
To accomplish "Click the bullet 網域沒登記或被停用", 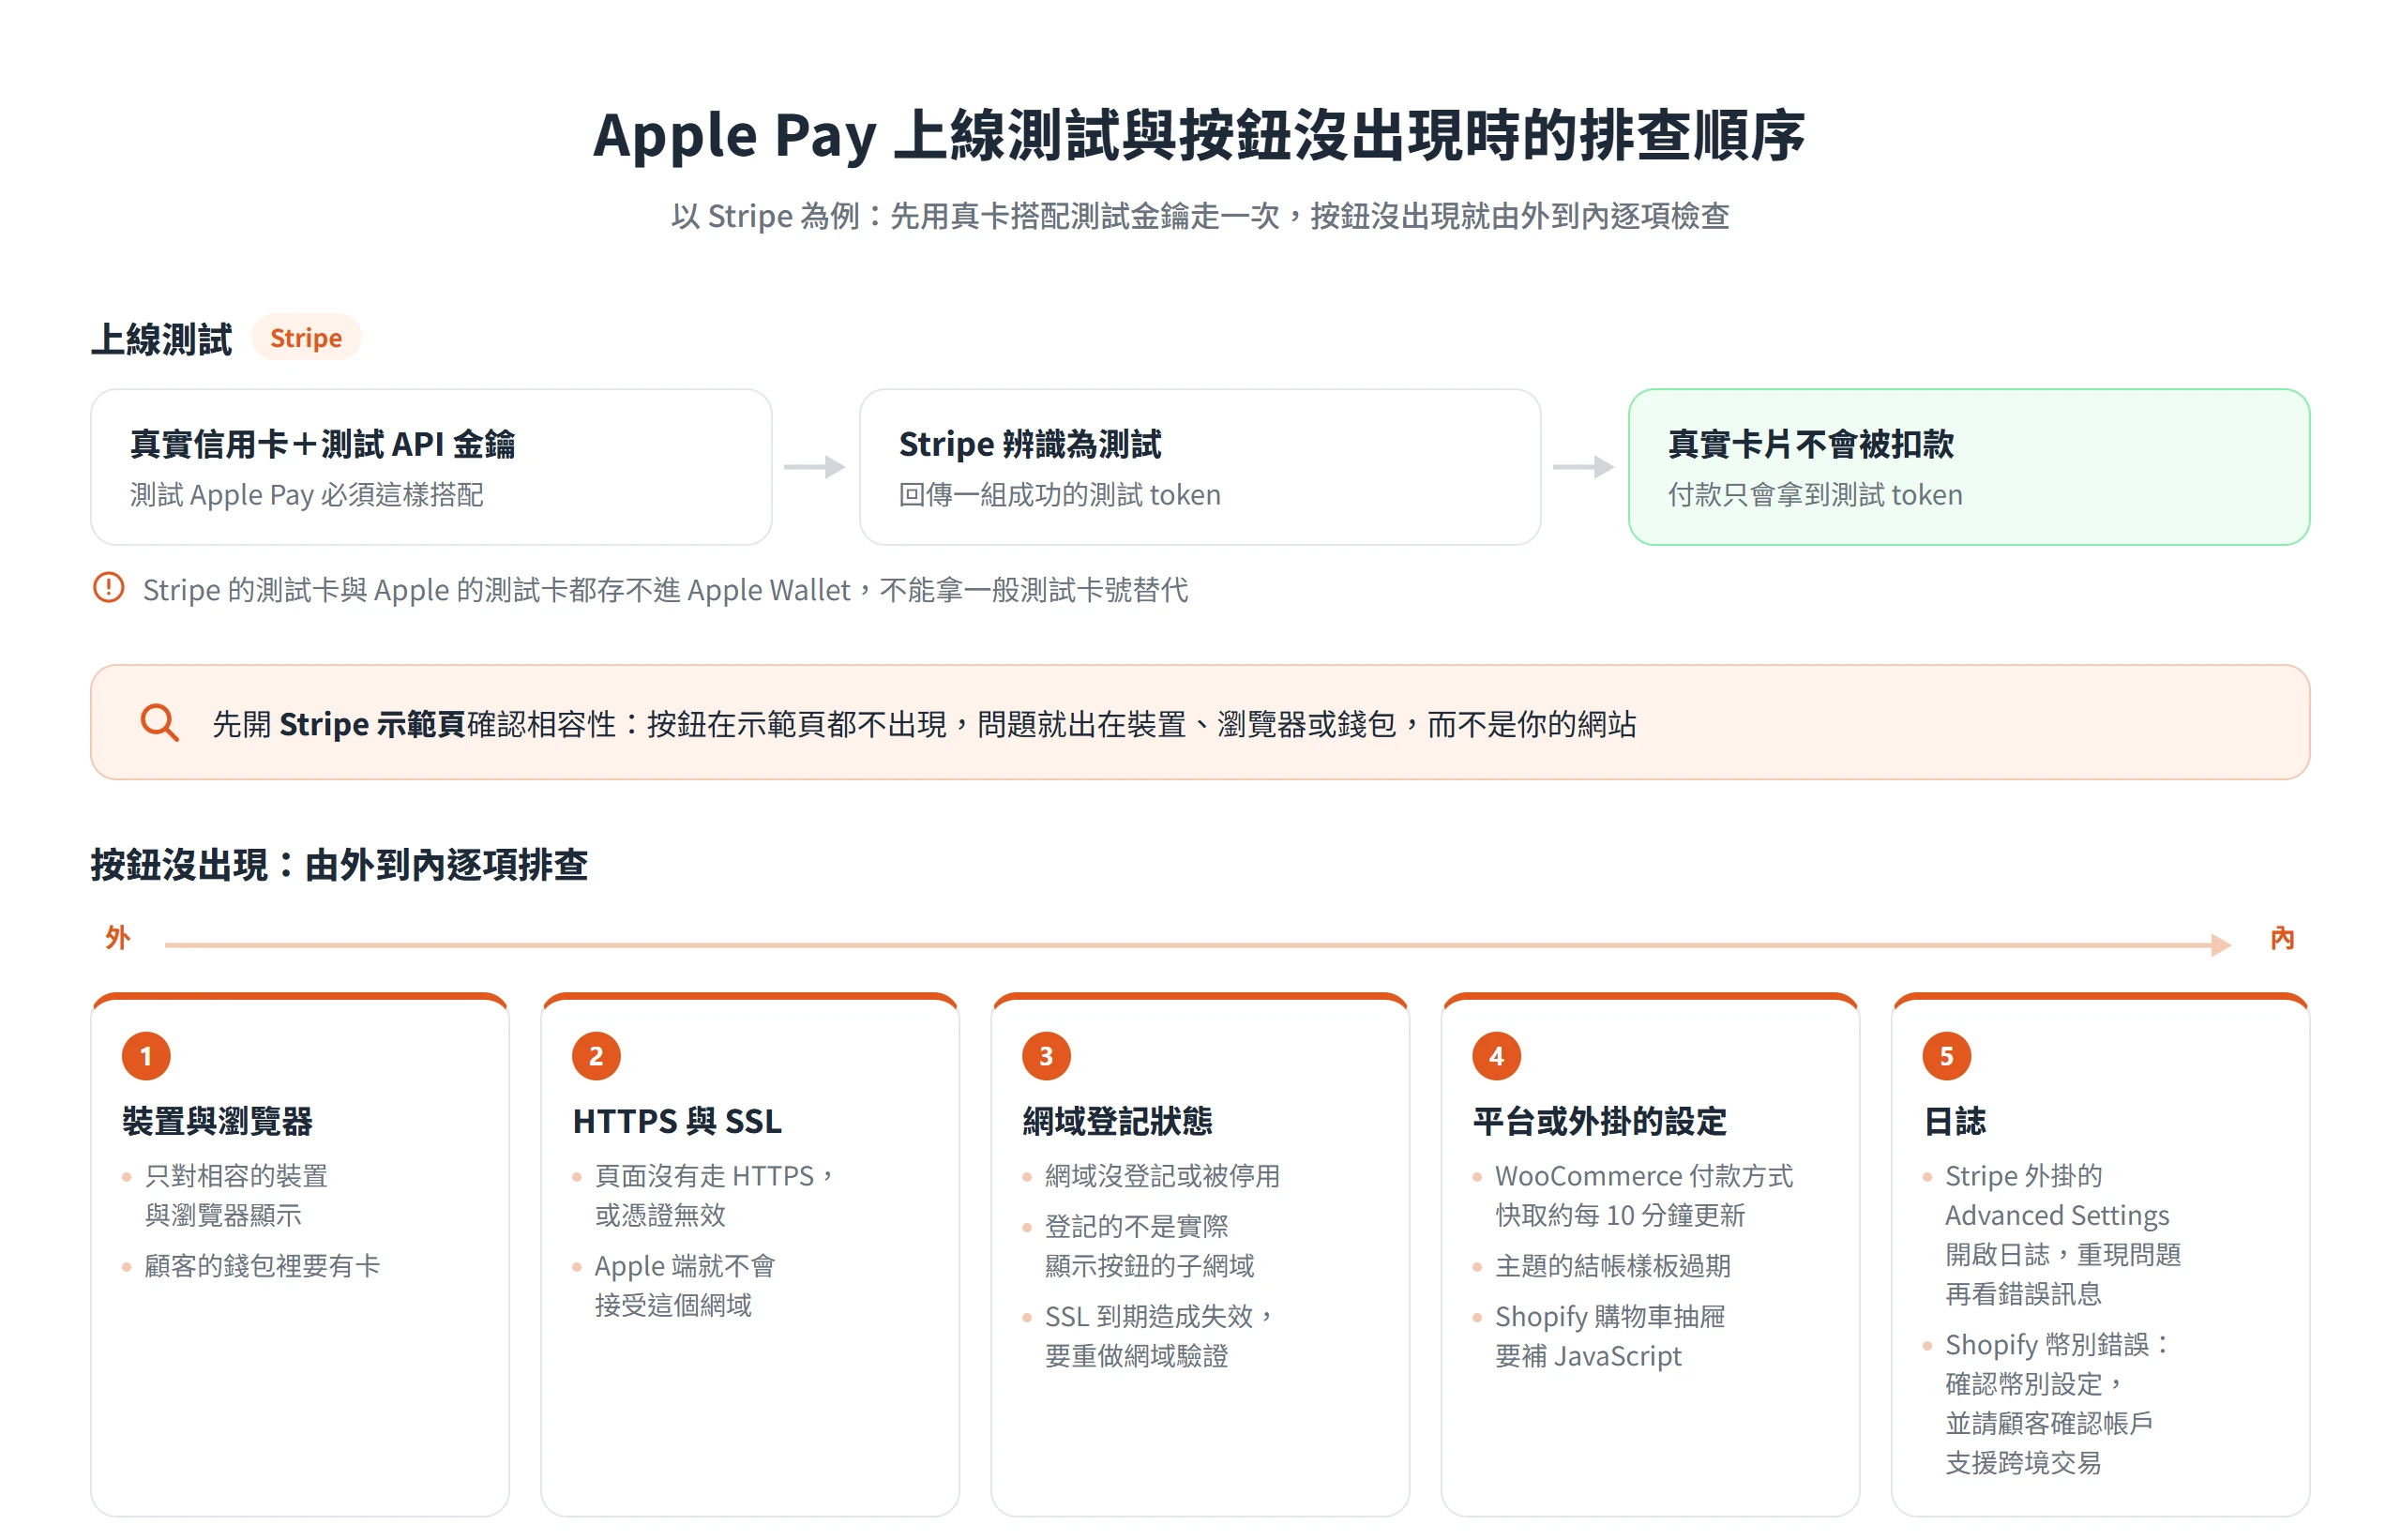I will (x=1162, y=1176).
